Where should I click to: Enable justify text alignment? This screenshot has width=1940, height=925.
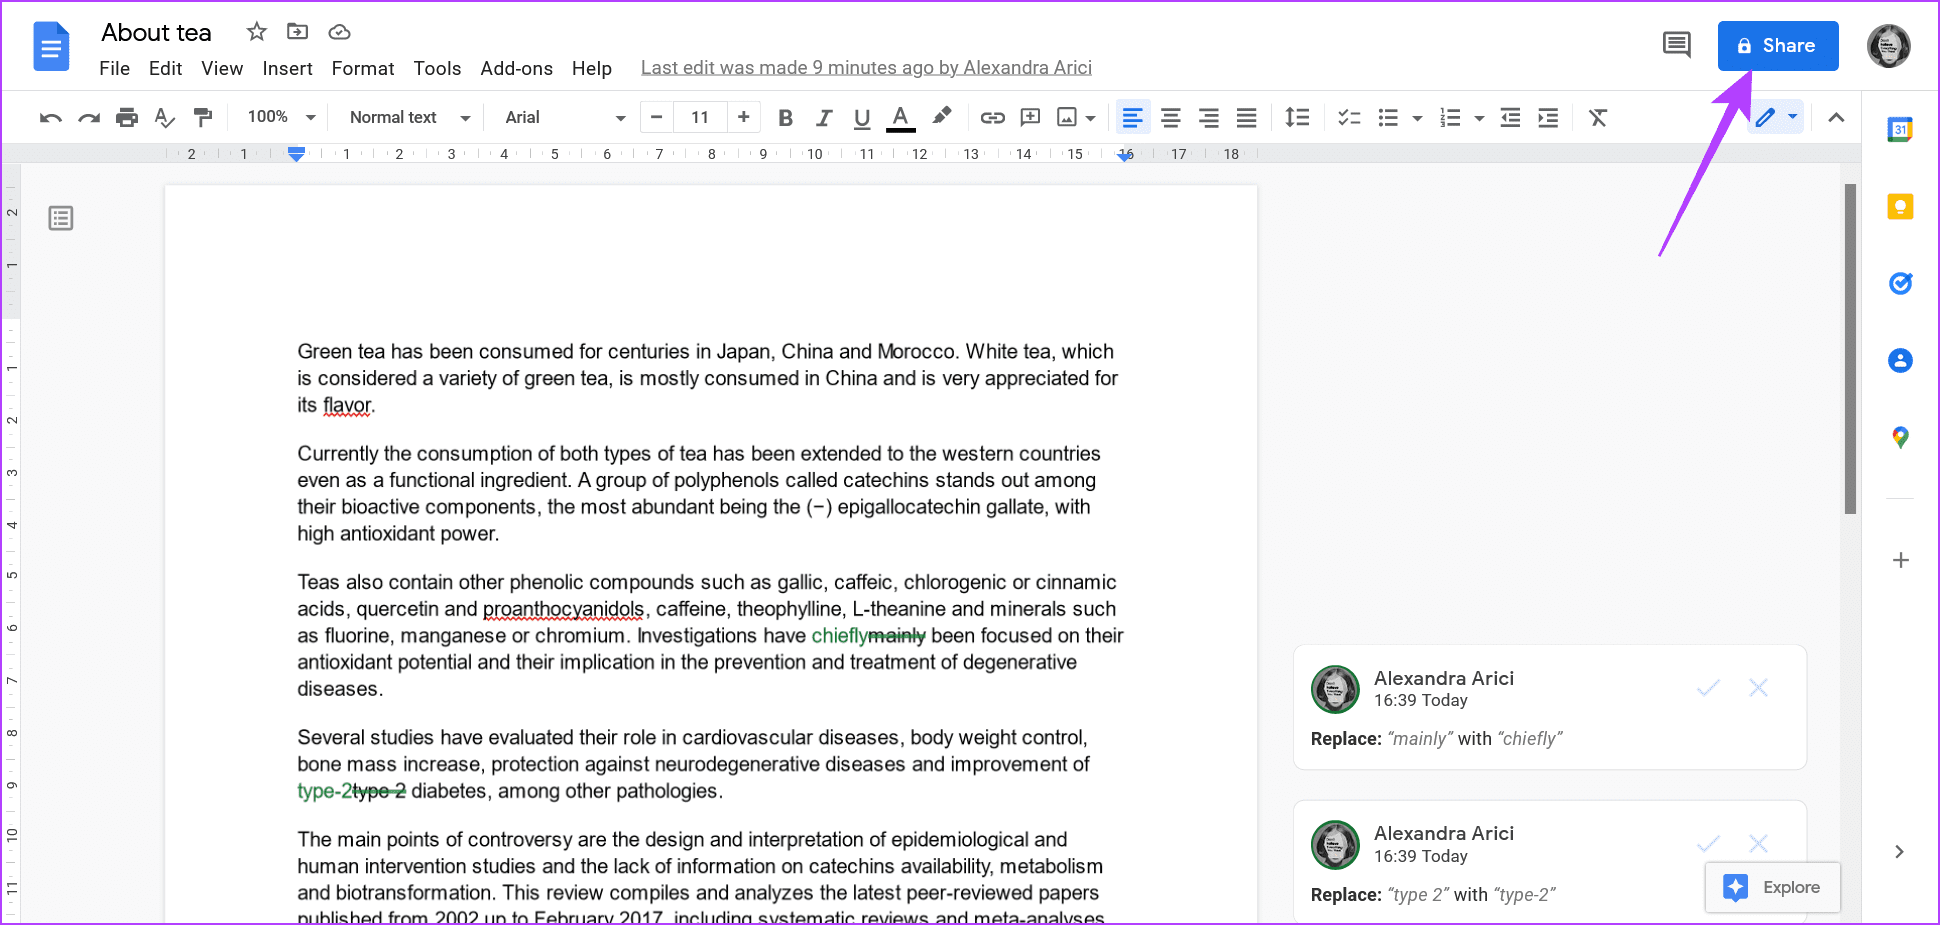point(1246,118)
